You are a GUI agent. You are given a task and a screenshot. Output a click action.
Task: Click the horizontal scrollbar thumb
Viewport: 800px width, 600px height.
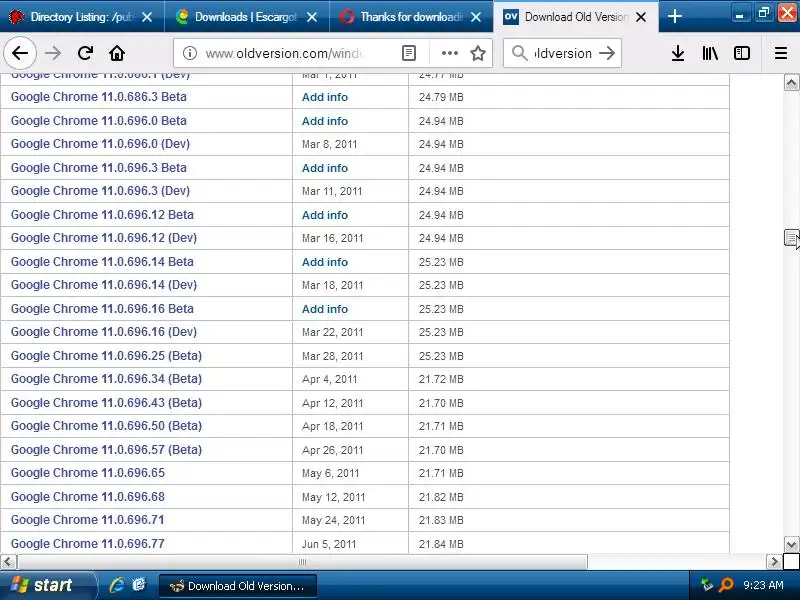(x=302, y=562)
